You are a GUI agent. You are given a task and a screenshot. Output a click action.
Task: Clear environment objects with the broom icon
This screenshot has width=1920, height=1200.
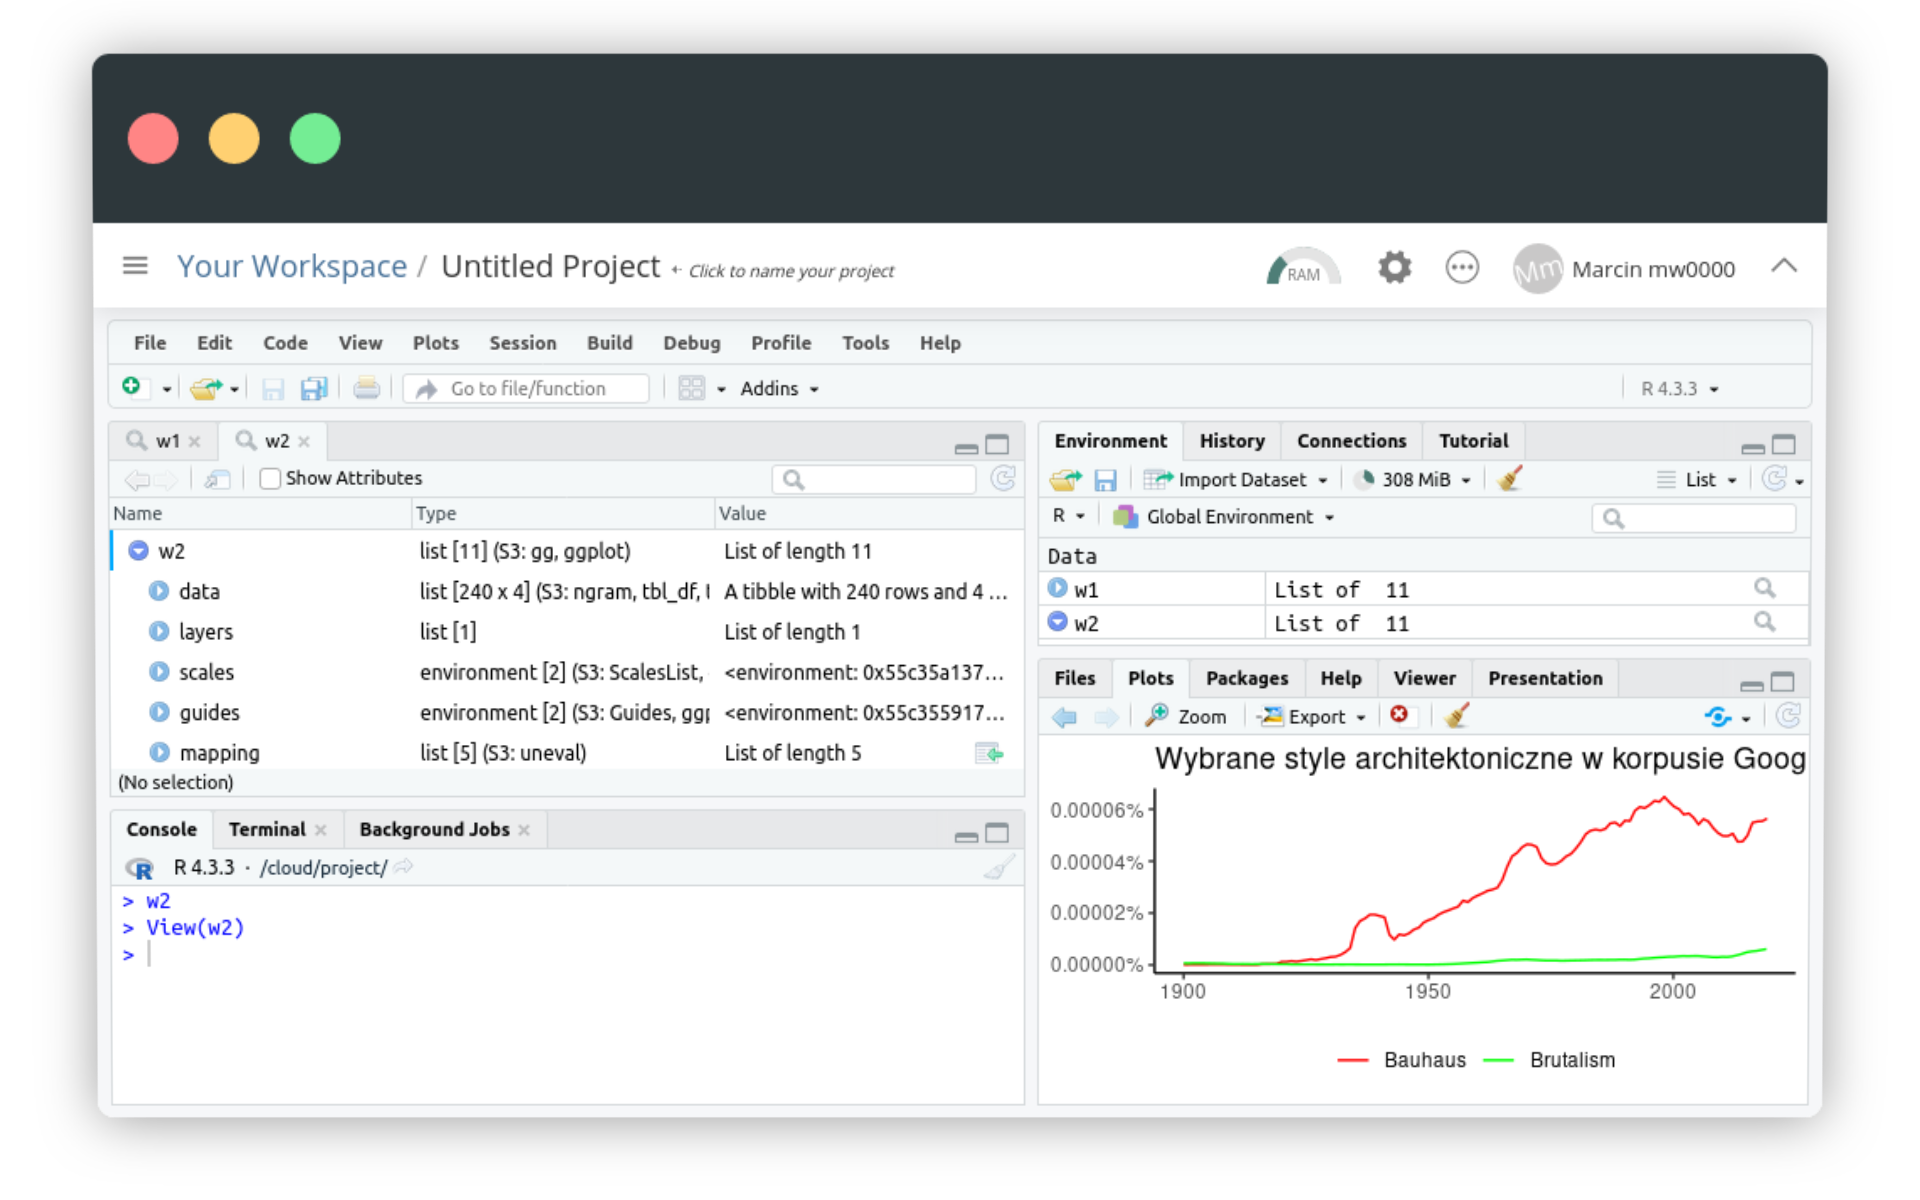(1510, 479)
